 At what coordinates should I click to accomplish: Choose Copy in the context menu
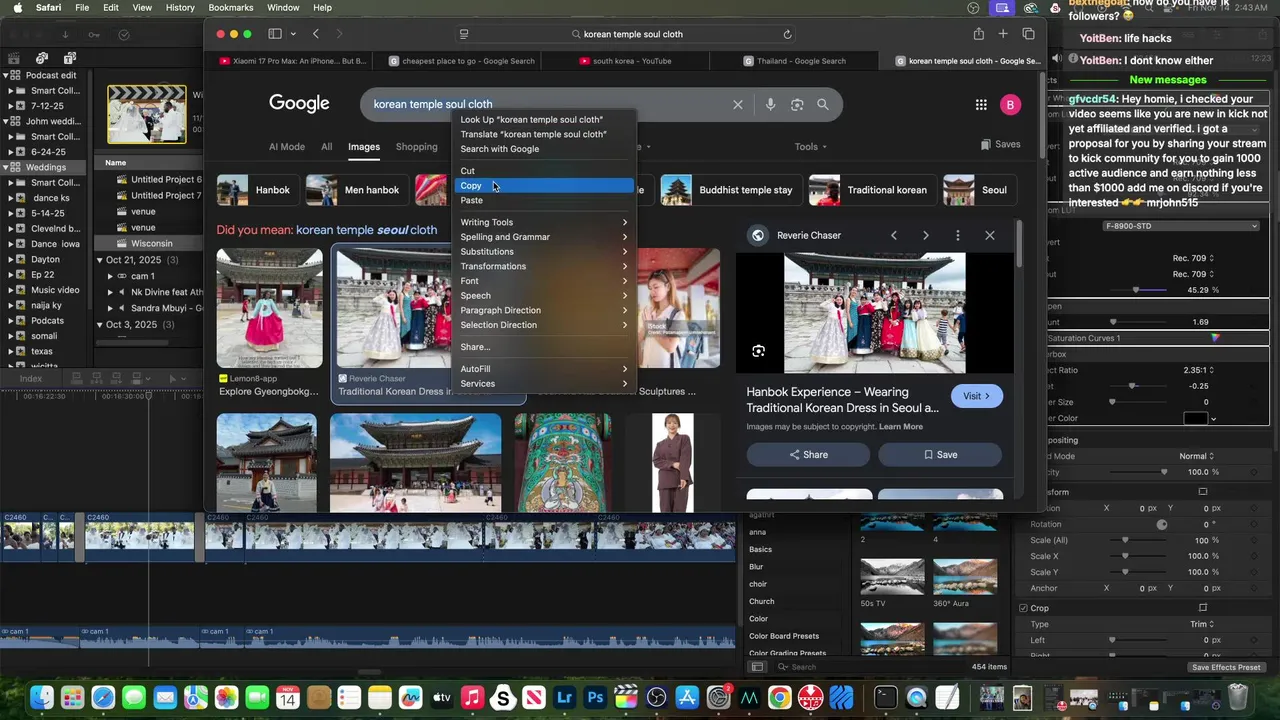coord(545,186)
